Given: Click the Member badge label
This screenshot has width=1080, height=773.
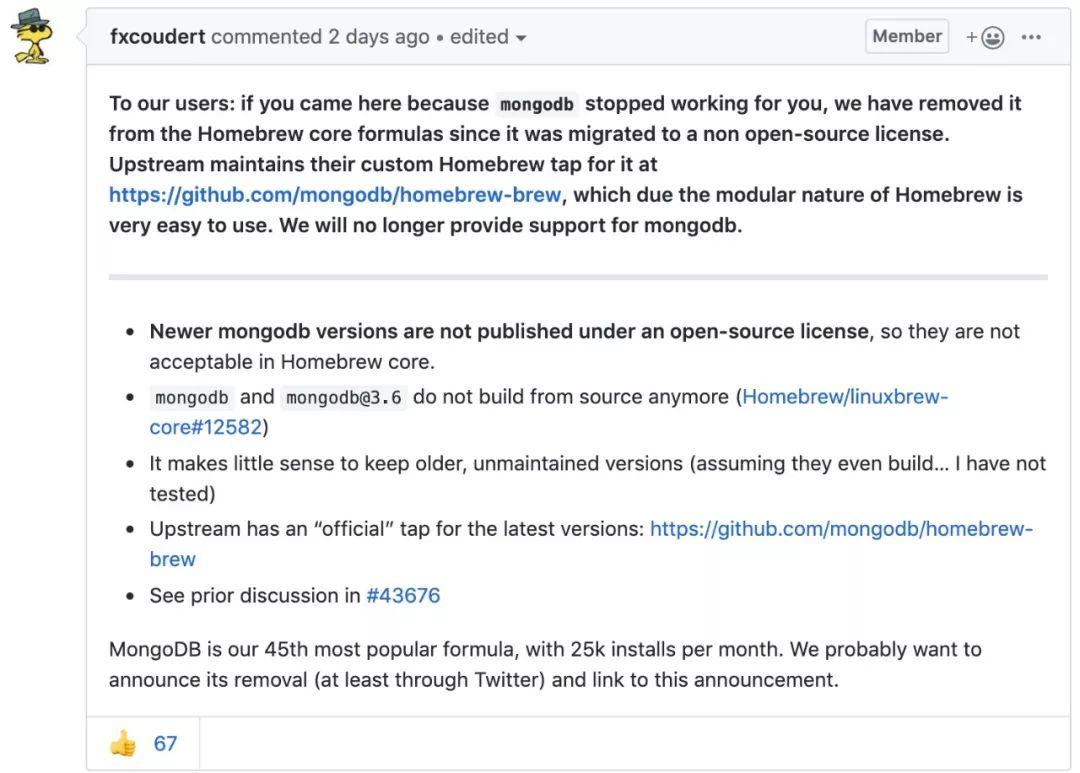Looking at the screenshot, I should (x=906, y=36).
